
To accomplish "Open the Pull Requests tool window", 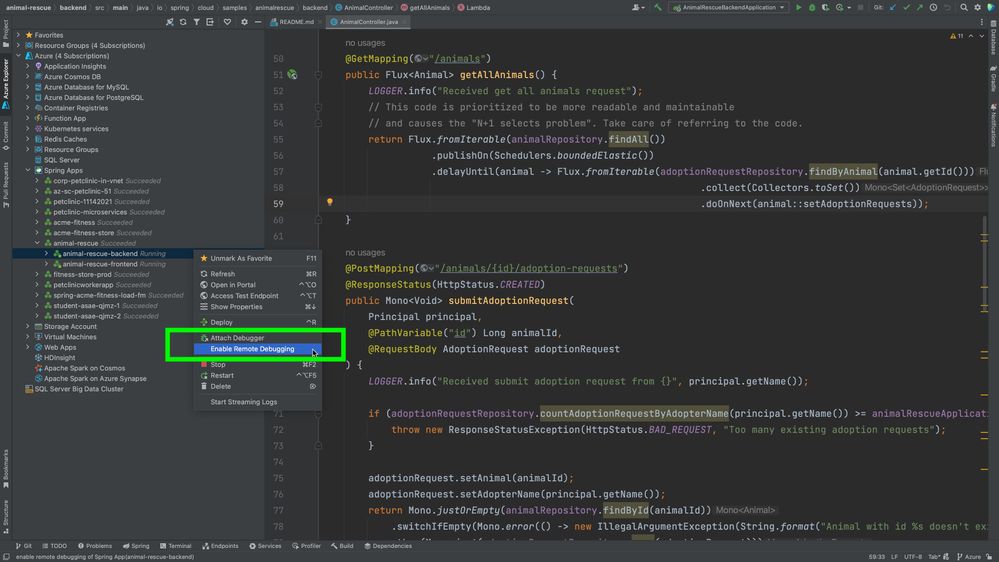I will click(6, 184).
